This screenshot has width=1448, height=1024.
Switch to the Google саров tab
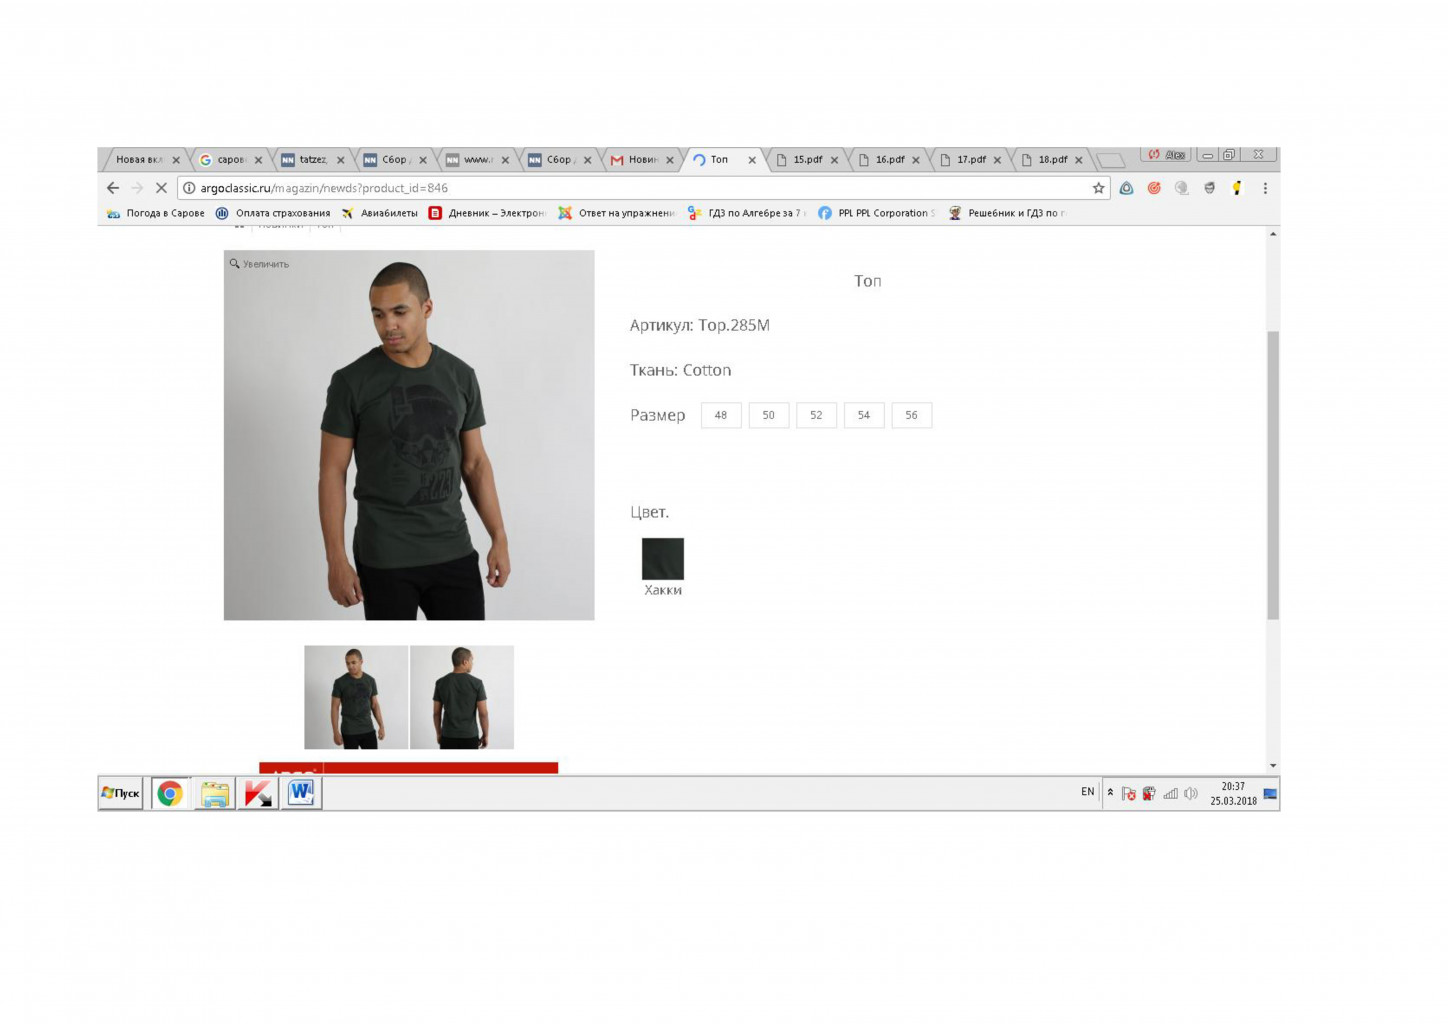230,160
